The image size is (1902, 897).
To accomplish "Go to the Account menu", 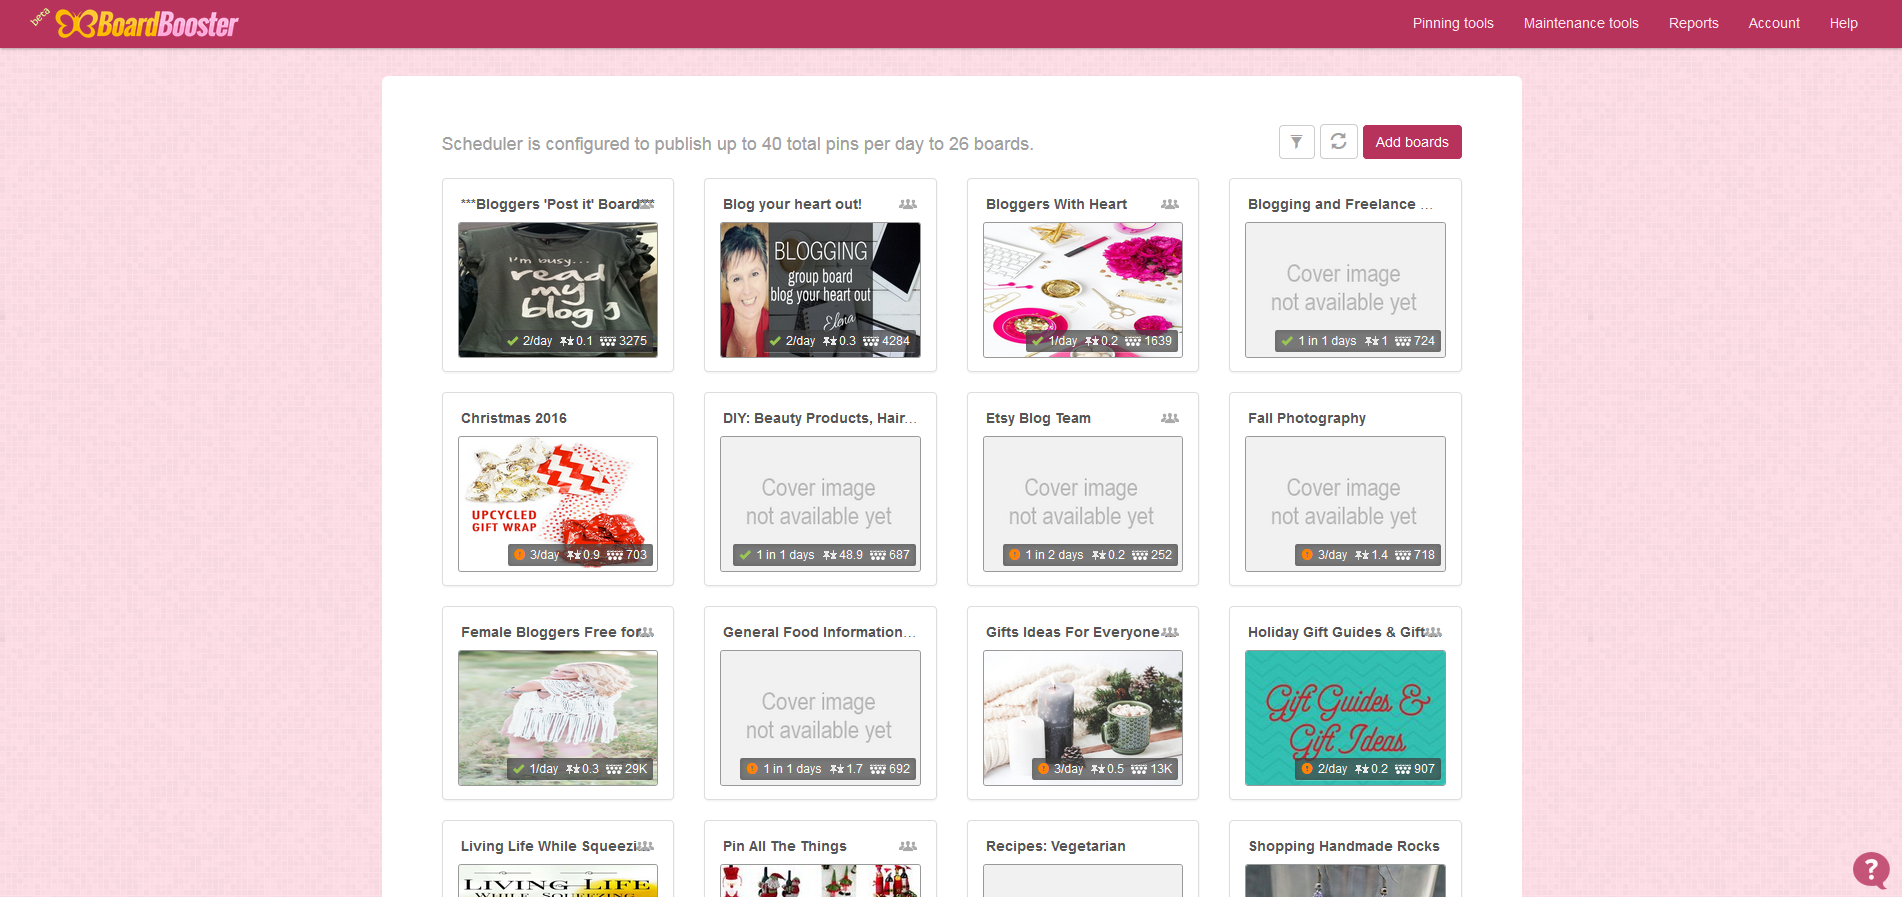I will pyautogui.click(x=1773, y=23).
